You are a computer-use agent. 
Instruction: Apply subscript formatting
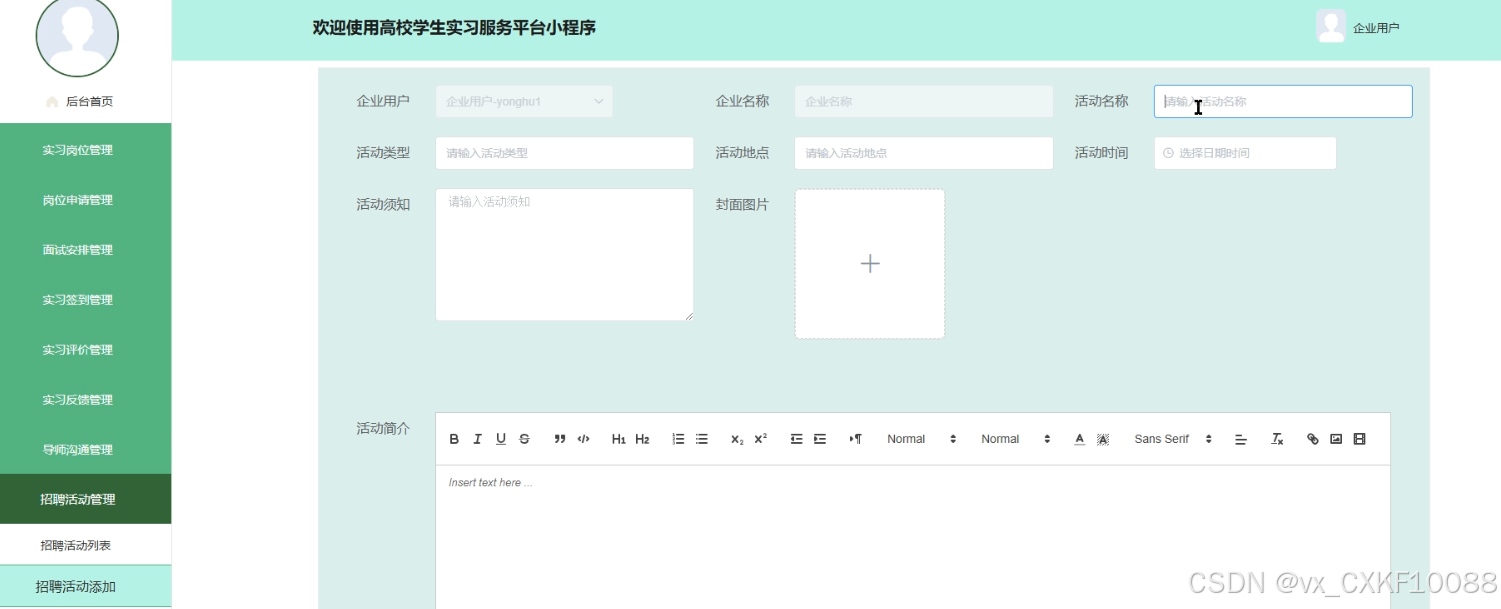click(x=737, y=439)
